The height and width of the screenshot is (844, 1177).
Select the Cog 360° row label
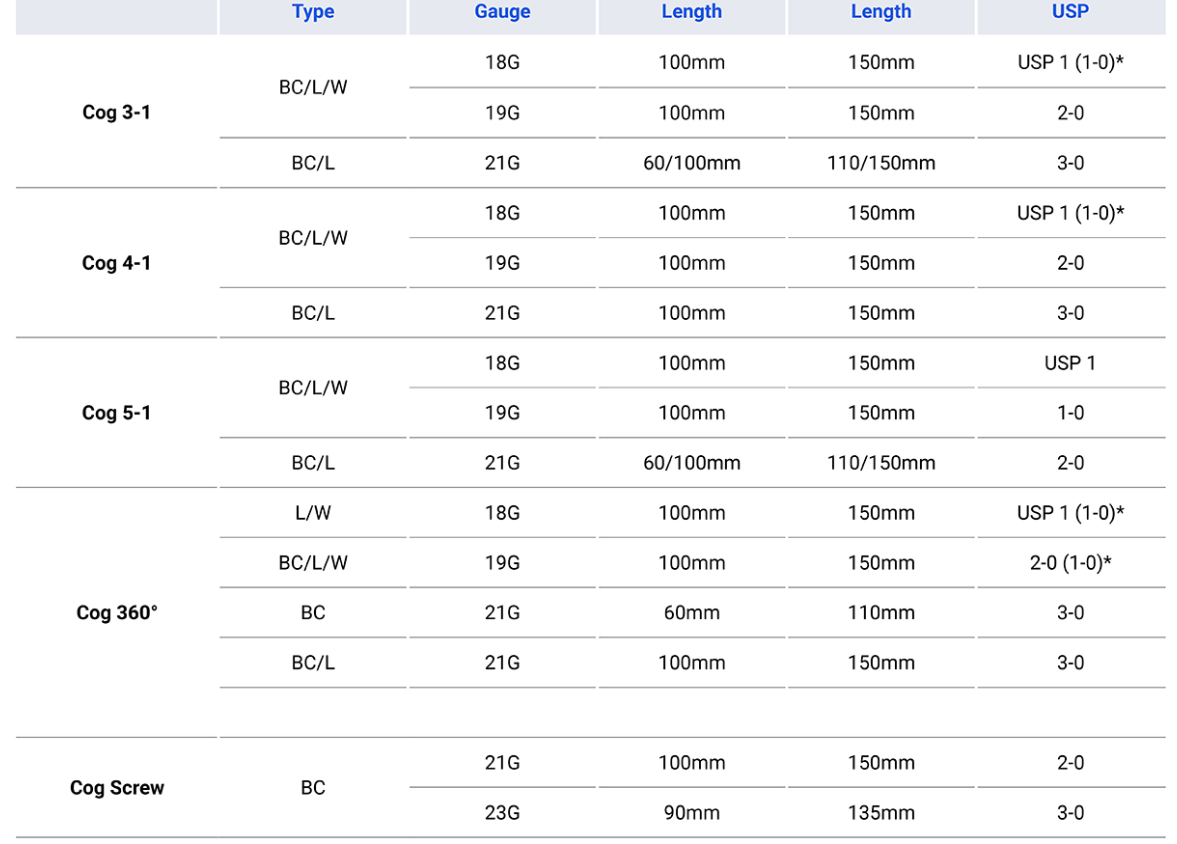pos(116,613)
